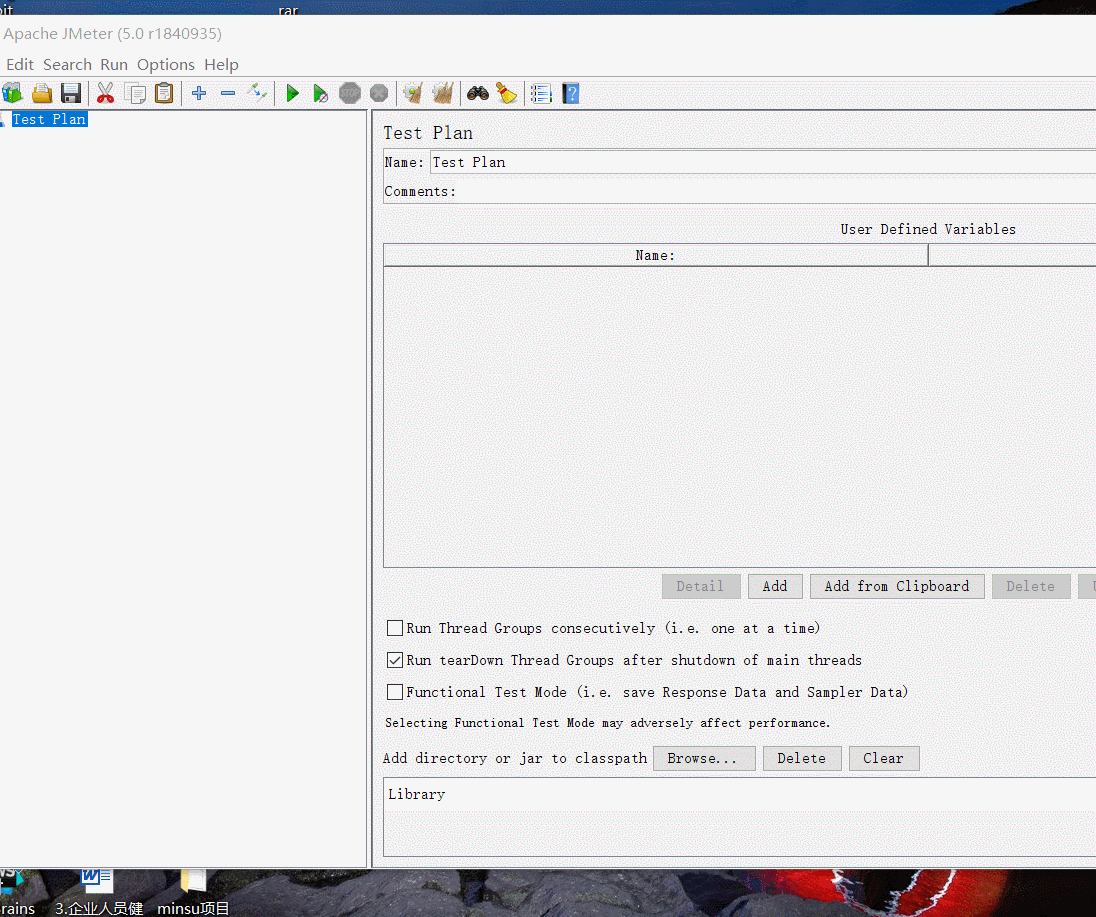Click the Add variable button
The height and width of the screenshot is (917, 1096).
(x=774, y=586)
